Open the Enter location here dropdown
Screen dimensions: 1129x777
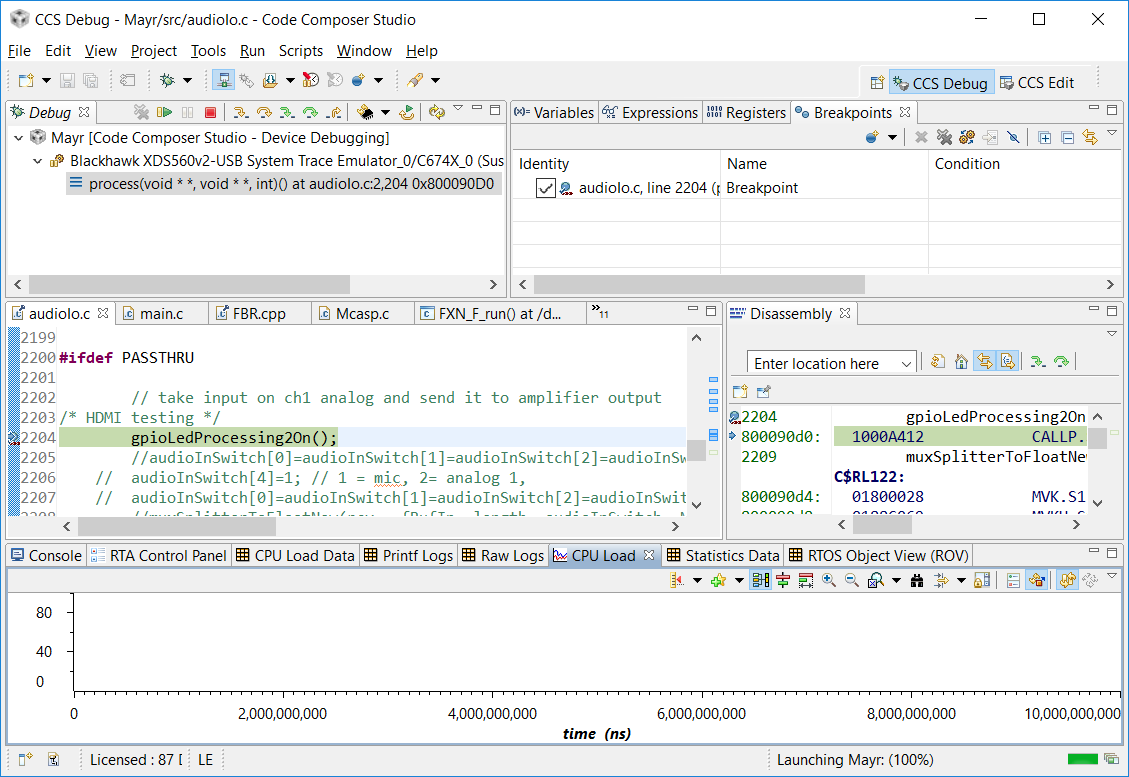[906, 363]
